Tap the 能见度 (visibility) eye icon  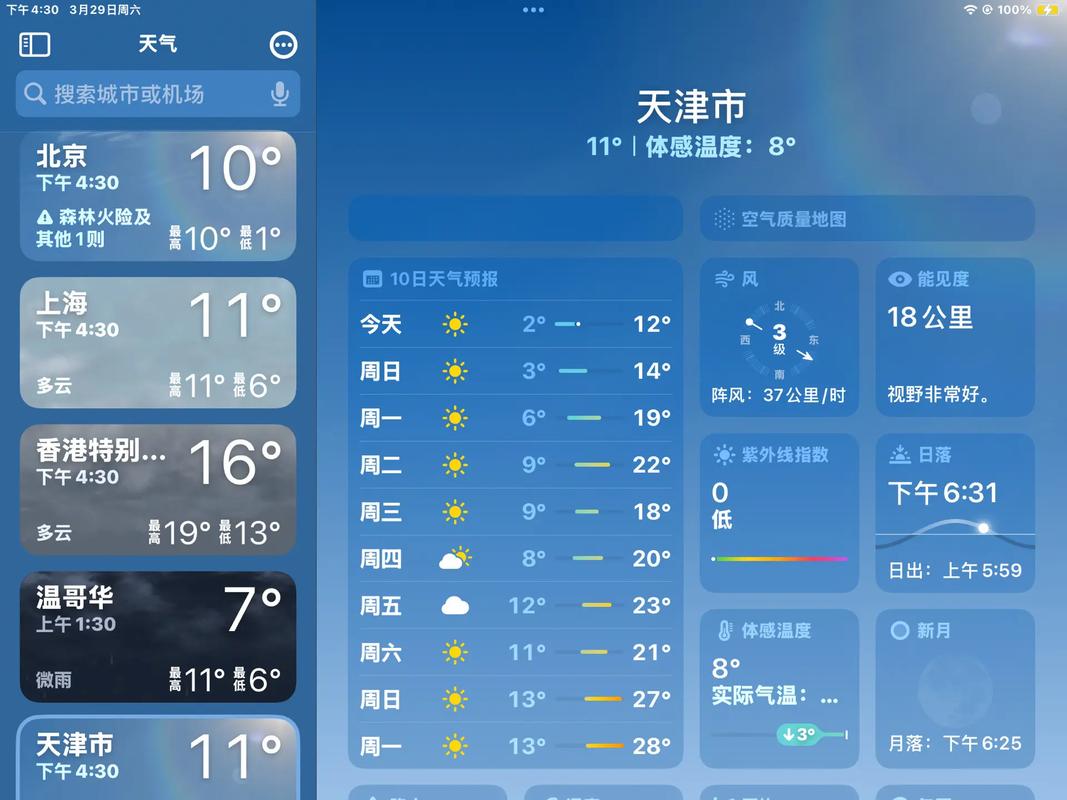click(901, 279)
